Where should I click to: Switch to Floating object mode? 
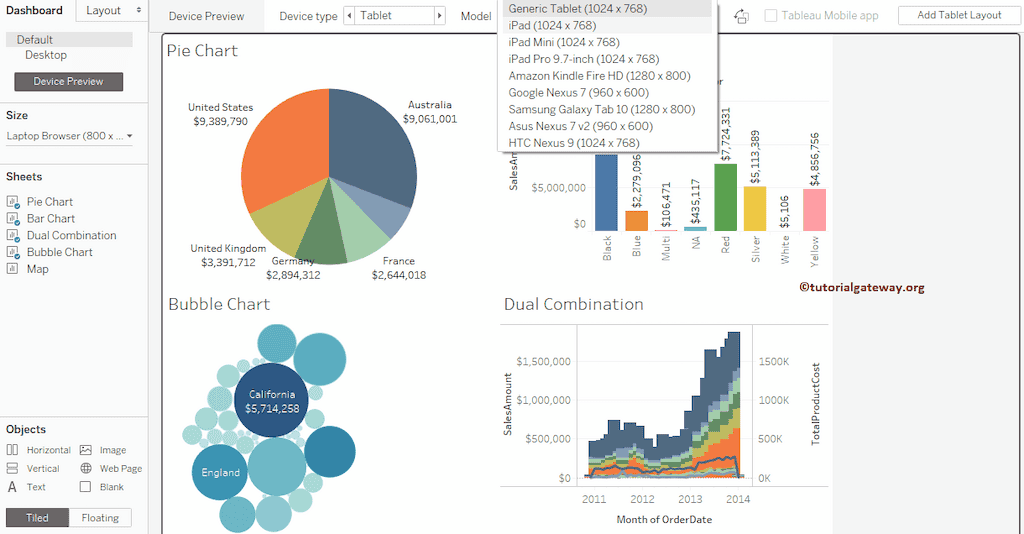[100, 518]
